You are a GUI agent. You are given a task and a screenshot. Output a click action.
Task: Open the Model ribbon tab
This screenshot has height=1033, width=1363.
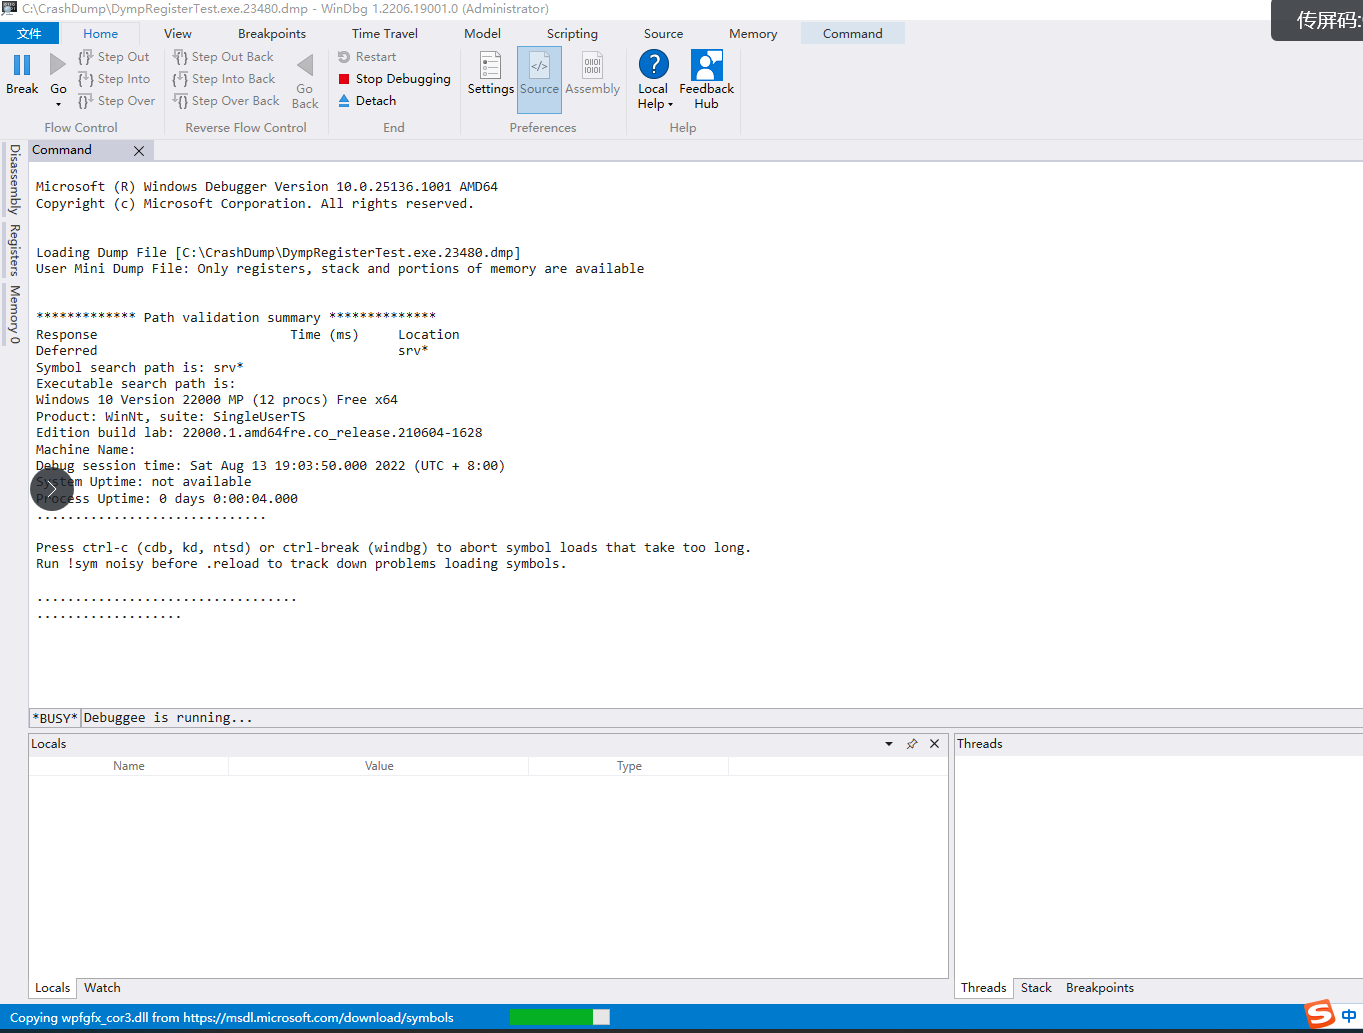point(482,33)
